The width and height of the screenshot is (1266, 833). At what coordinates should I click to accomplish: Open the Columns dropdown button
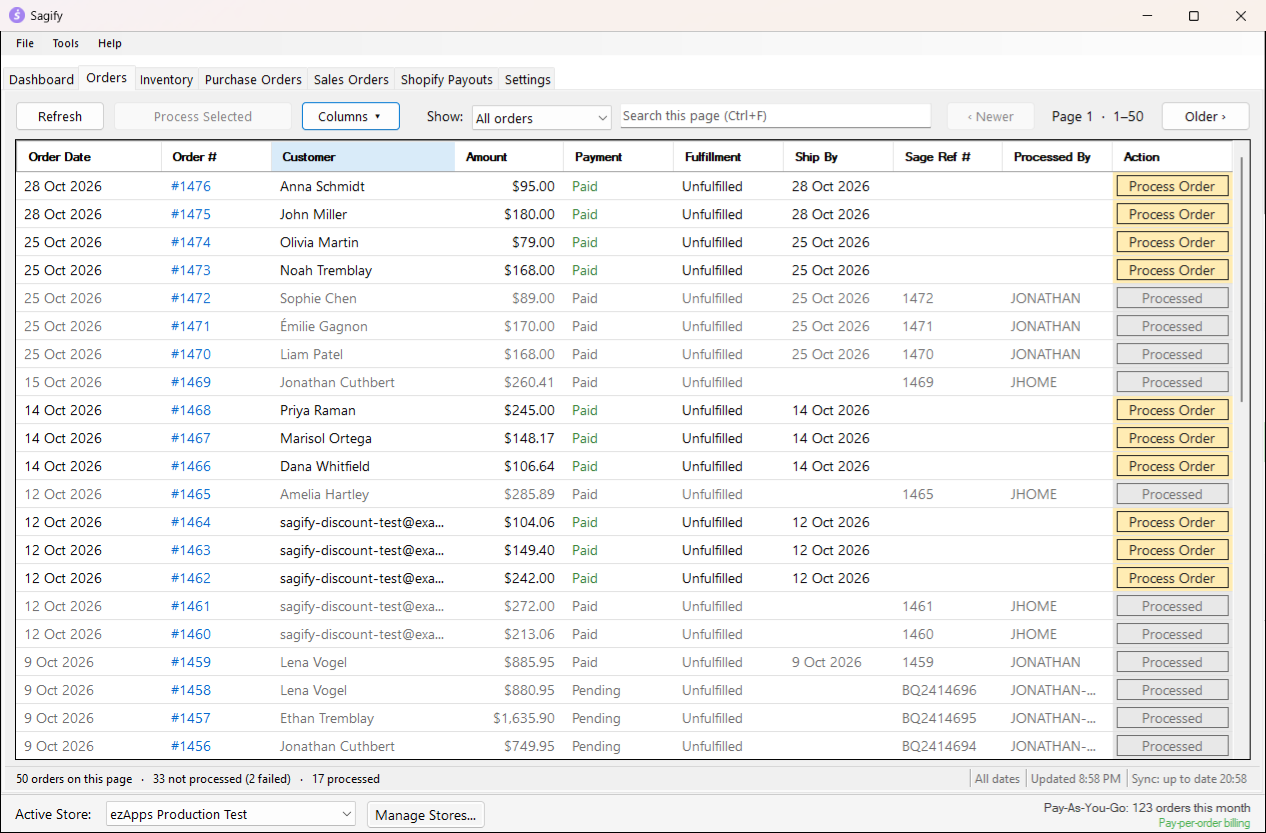351,117
